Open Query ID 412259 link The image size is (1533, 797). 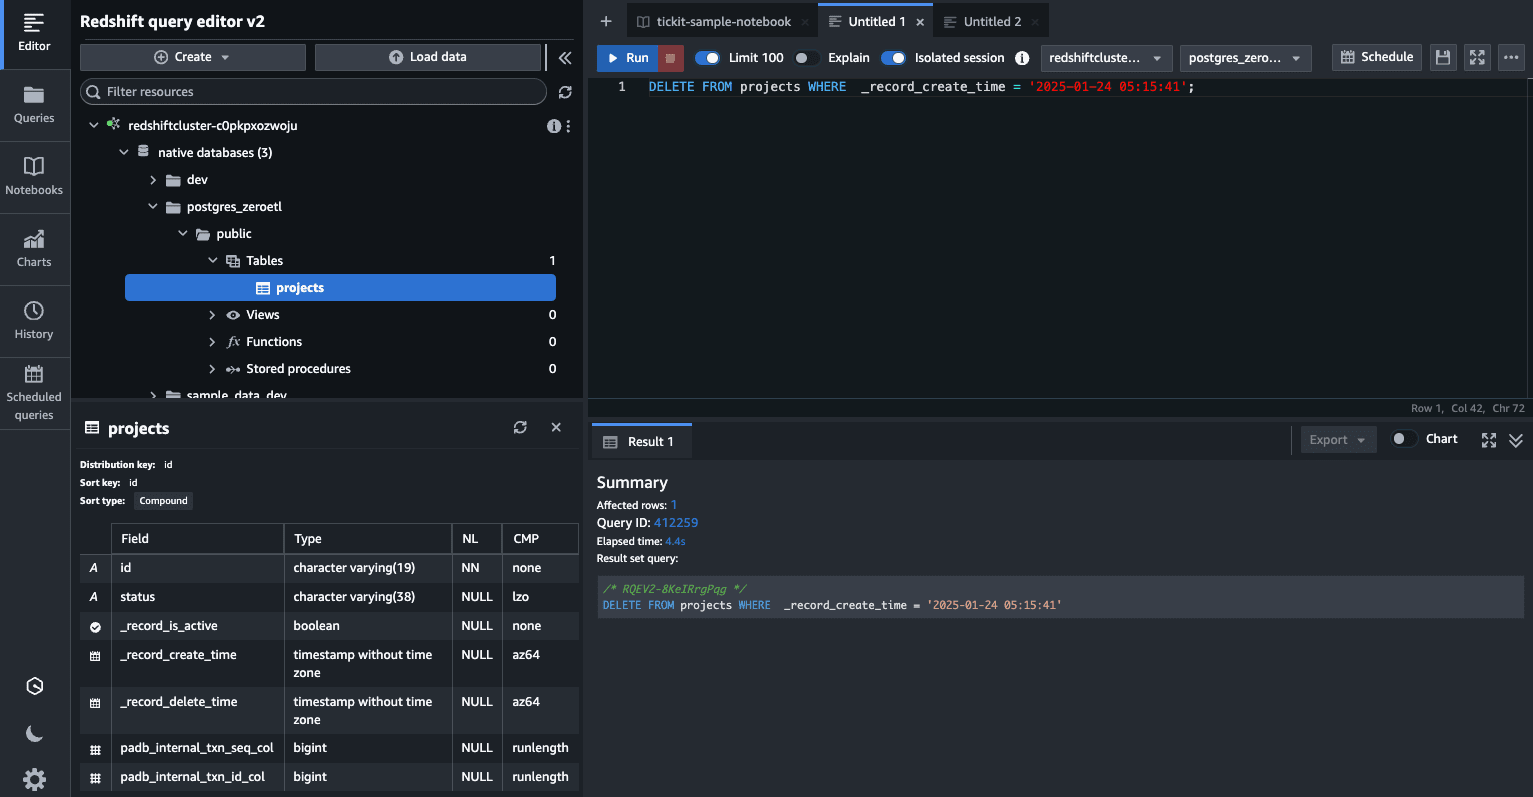(676, 523)
